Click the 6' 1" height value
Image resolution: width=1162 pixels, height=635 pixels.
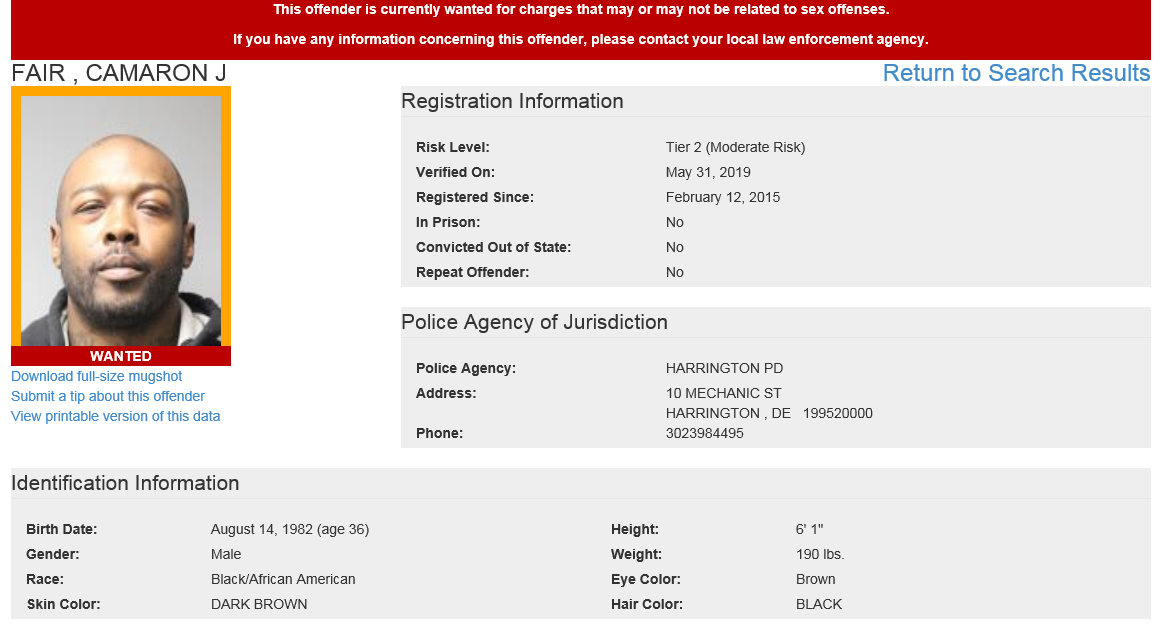[x=810, y=530]
